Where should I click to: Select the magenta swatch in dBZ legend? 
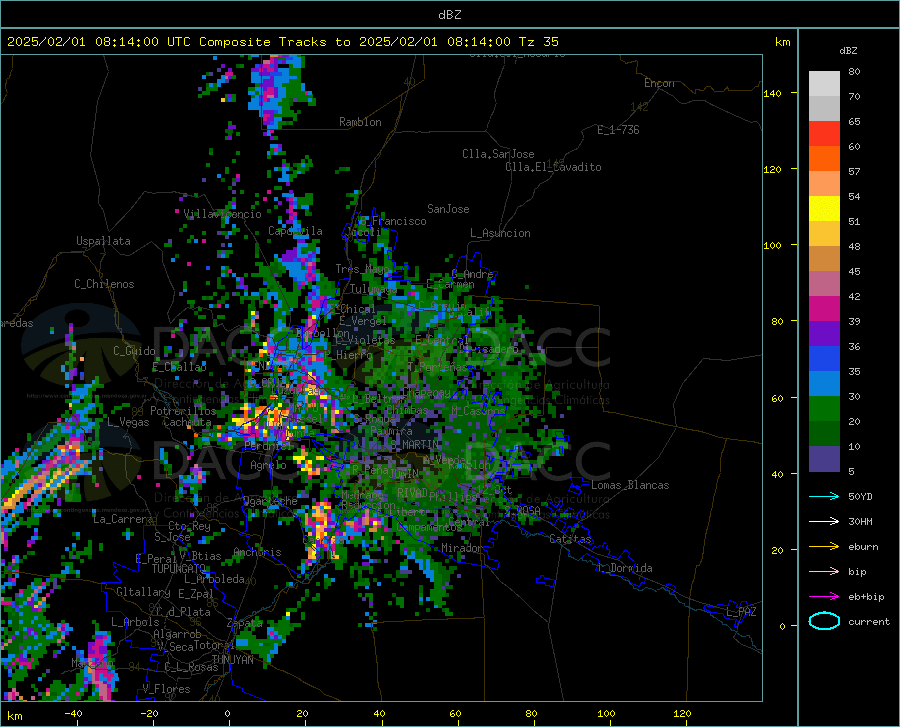click(824, 309)
